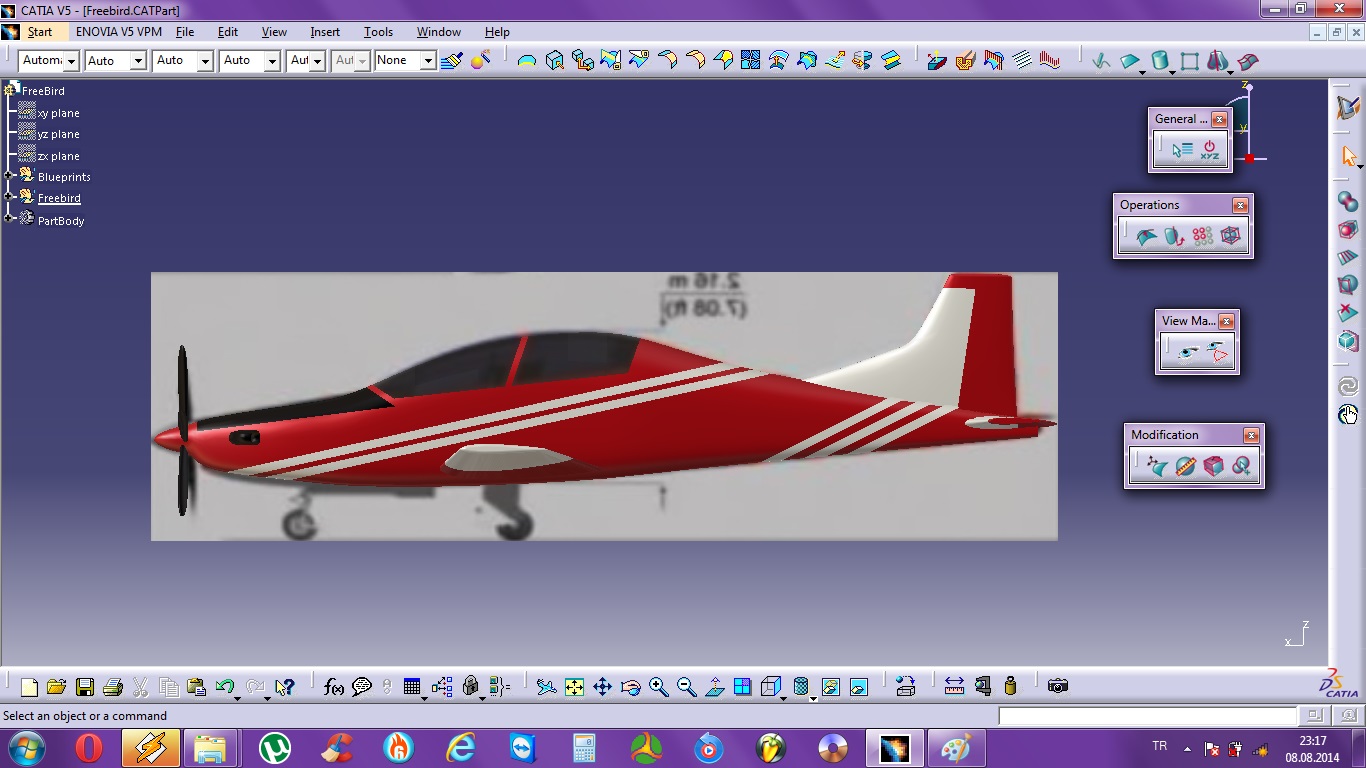Click Fit All In view icon
This screenshot has width=1366, height=768.
point(574,687)
